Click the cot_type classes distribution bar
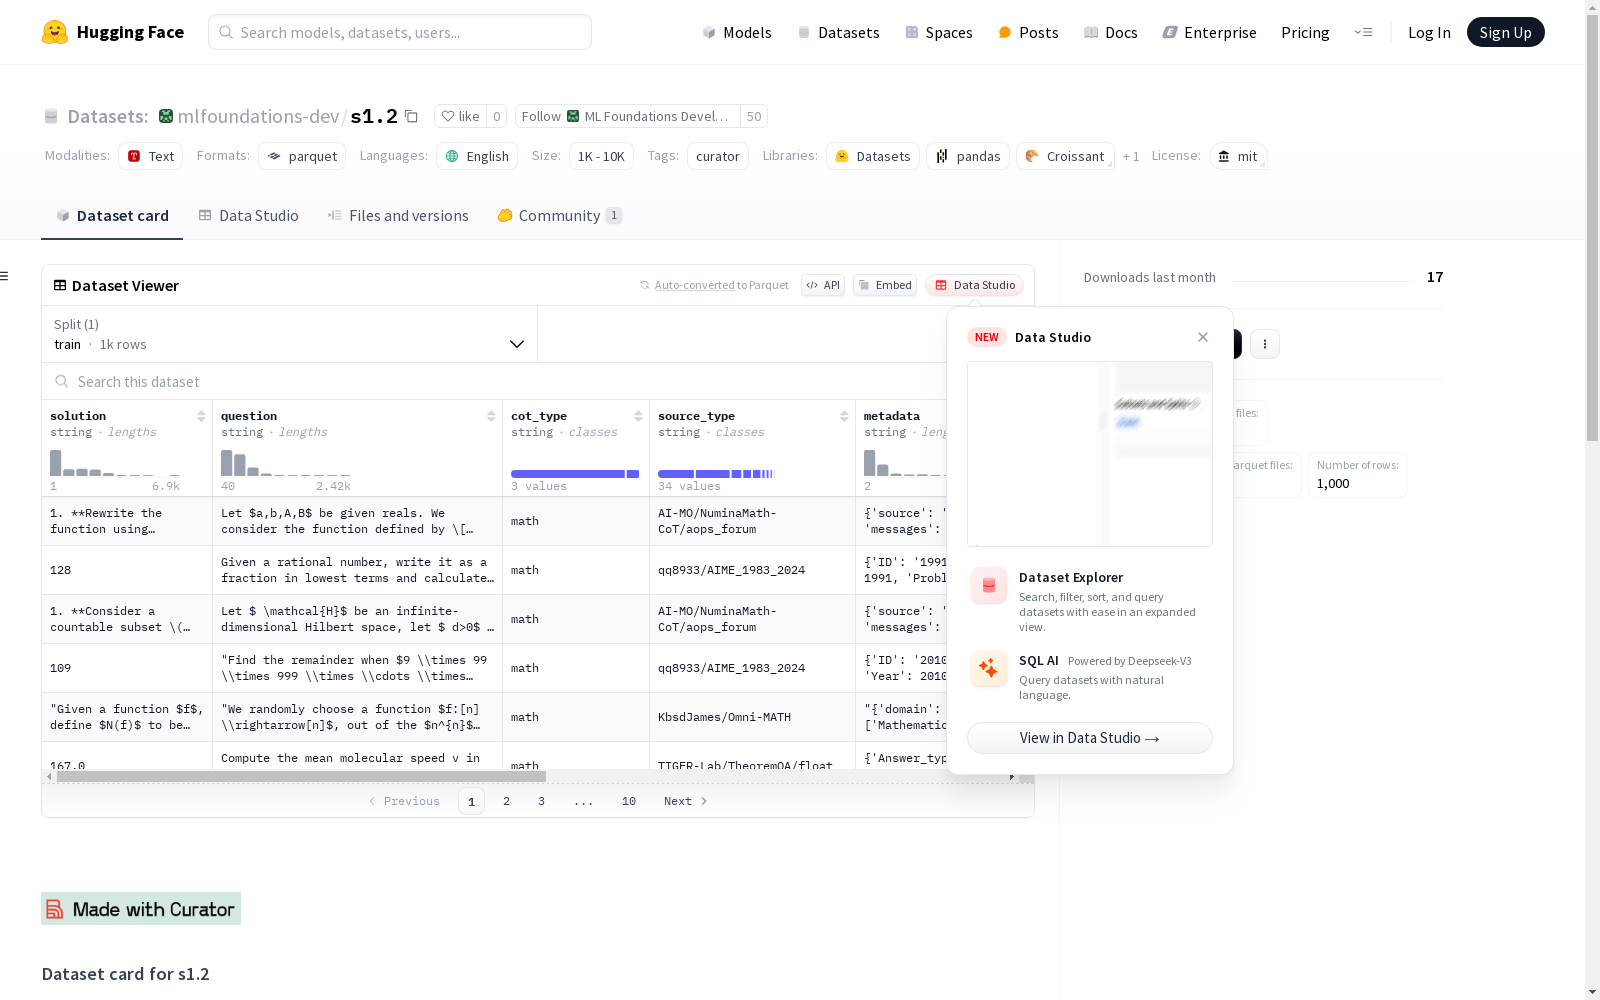The width and height of the screenshot is (1600, 1000). tap(575, 474)
